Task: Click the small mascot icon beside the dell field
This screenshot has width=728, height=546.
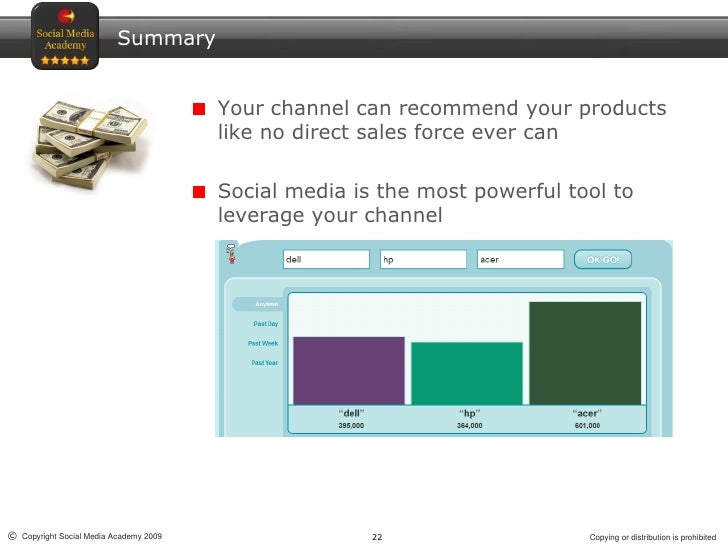Action: pos(231,254)
